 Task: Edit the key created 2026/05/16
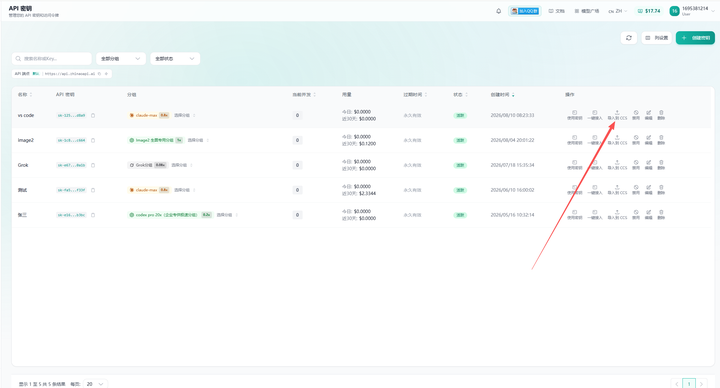[648, 214]
